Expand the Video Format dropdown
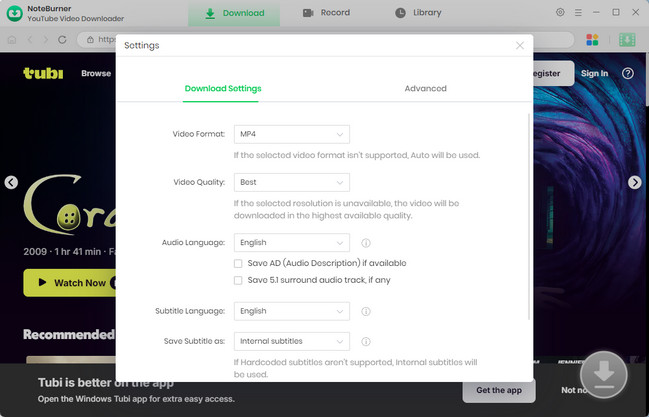649x417 pixels. (291, 133)
